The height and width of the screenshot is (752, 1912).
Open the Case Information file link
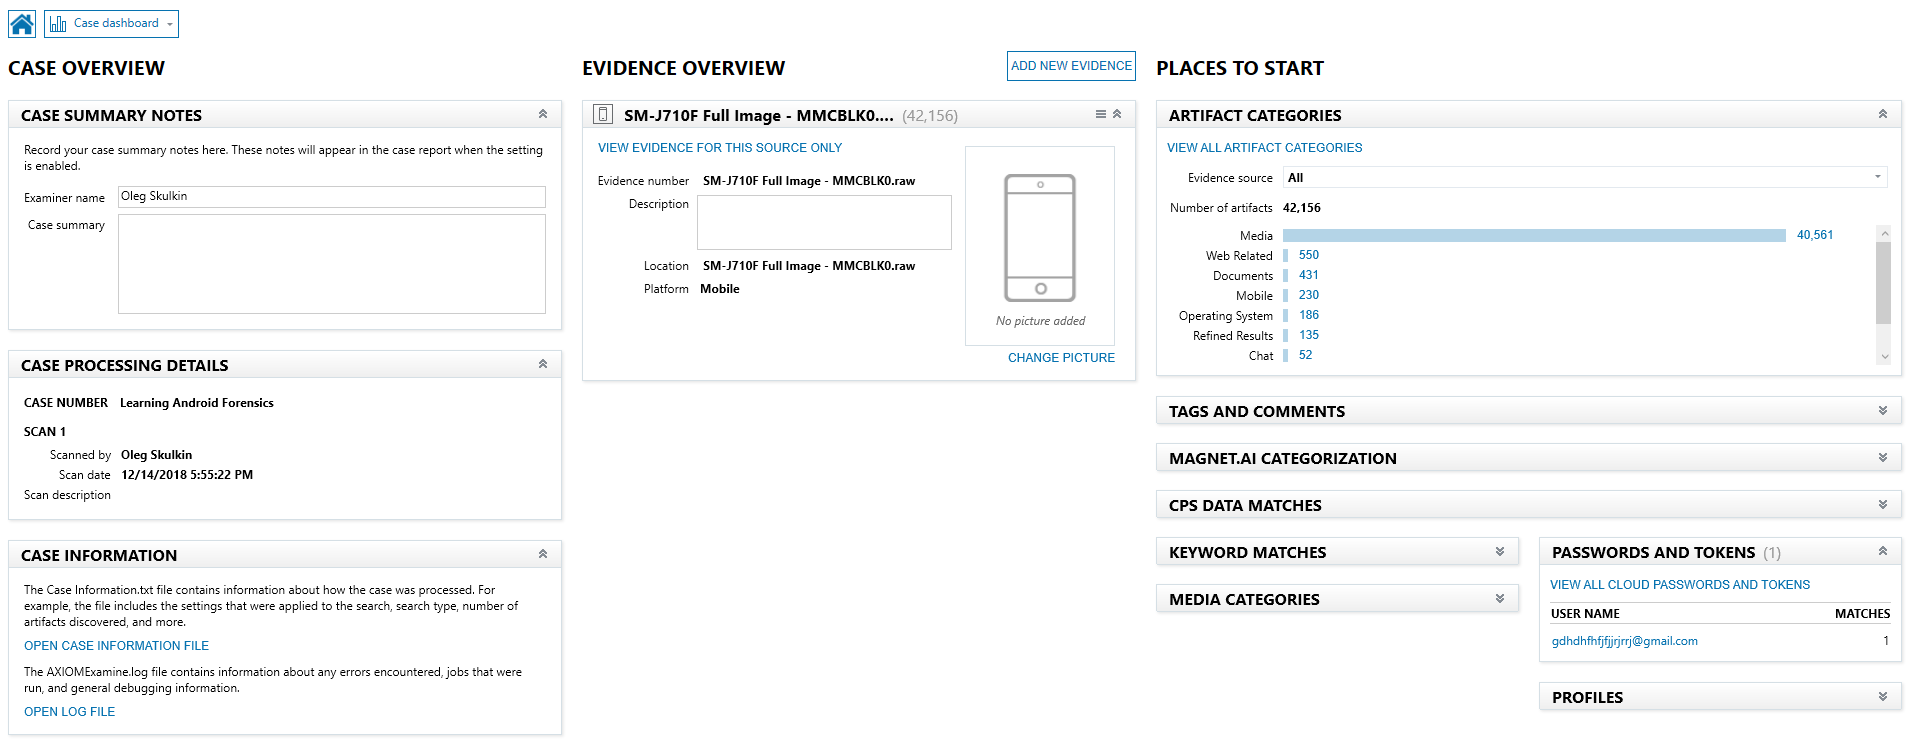tap(116, 646)
